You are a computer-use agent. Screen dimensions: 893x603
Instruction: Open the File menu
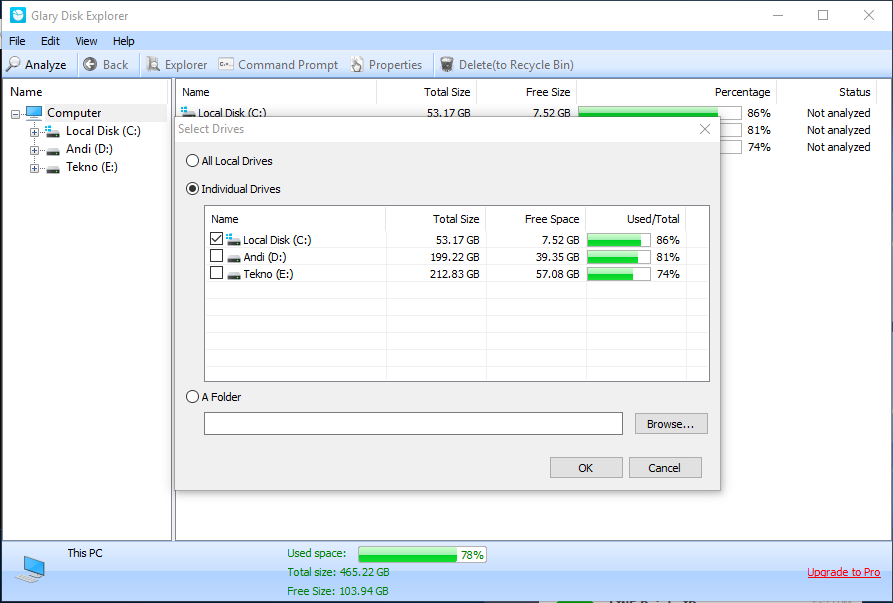[17, 41]
